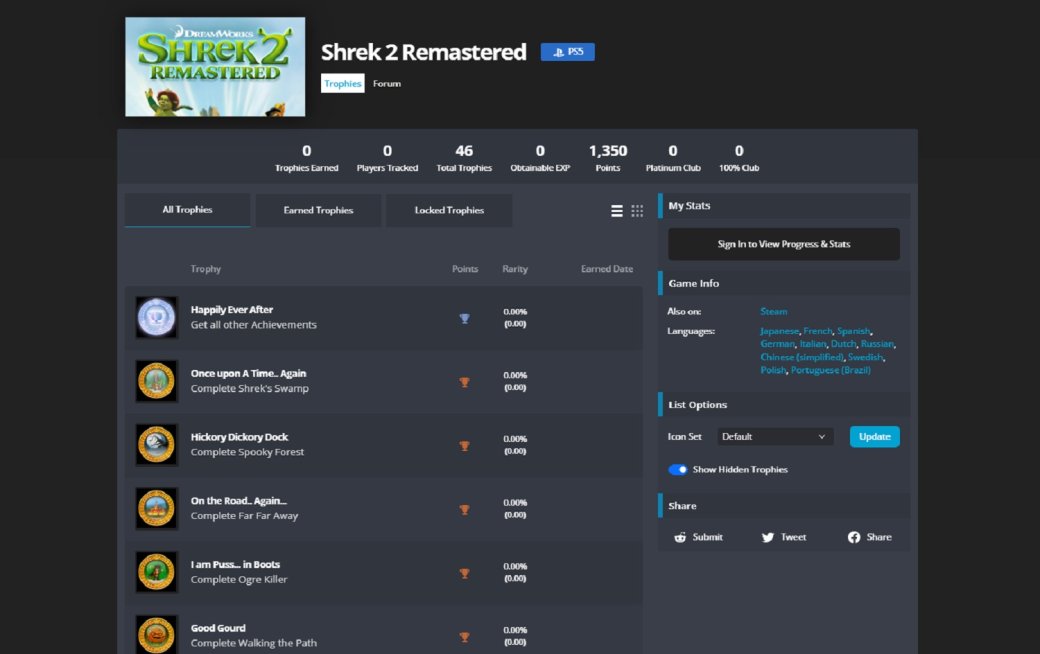The width and height of the screenshot is (1040, 654).
Task: Click the Update button
Action: [x=875, y=436]
